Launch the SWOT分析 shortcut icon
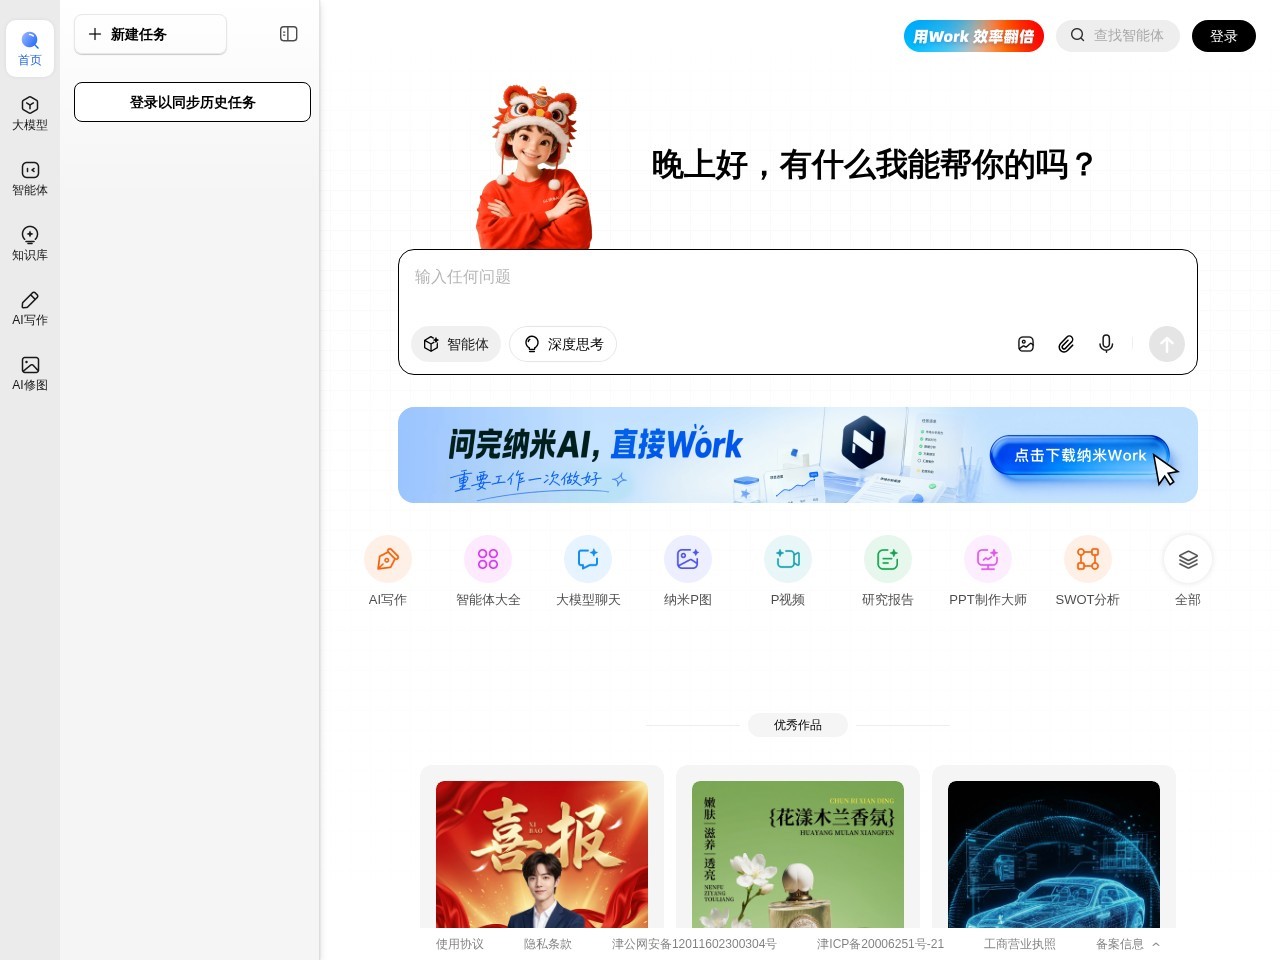Viewport: 1280px width, 960px height. click(x=1088, y=559)
